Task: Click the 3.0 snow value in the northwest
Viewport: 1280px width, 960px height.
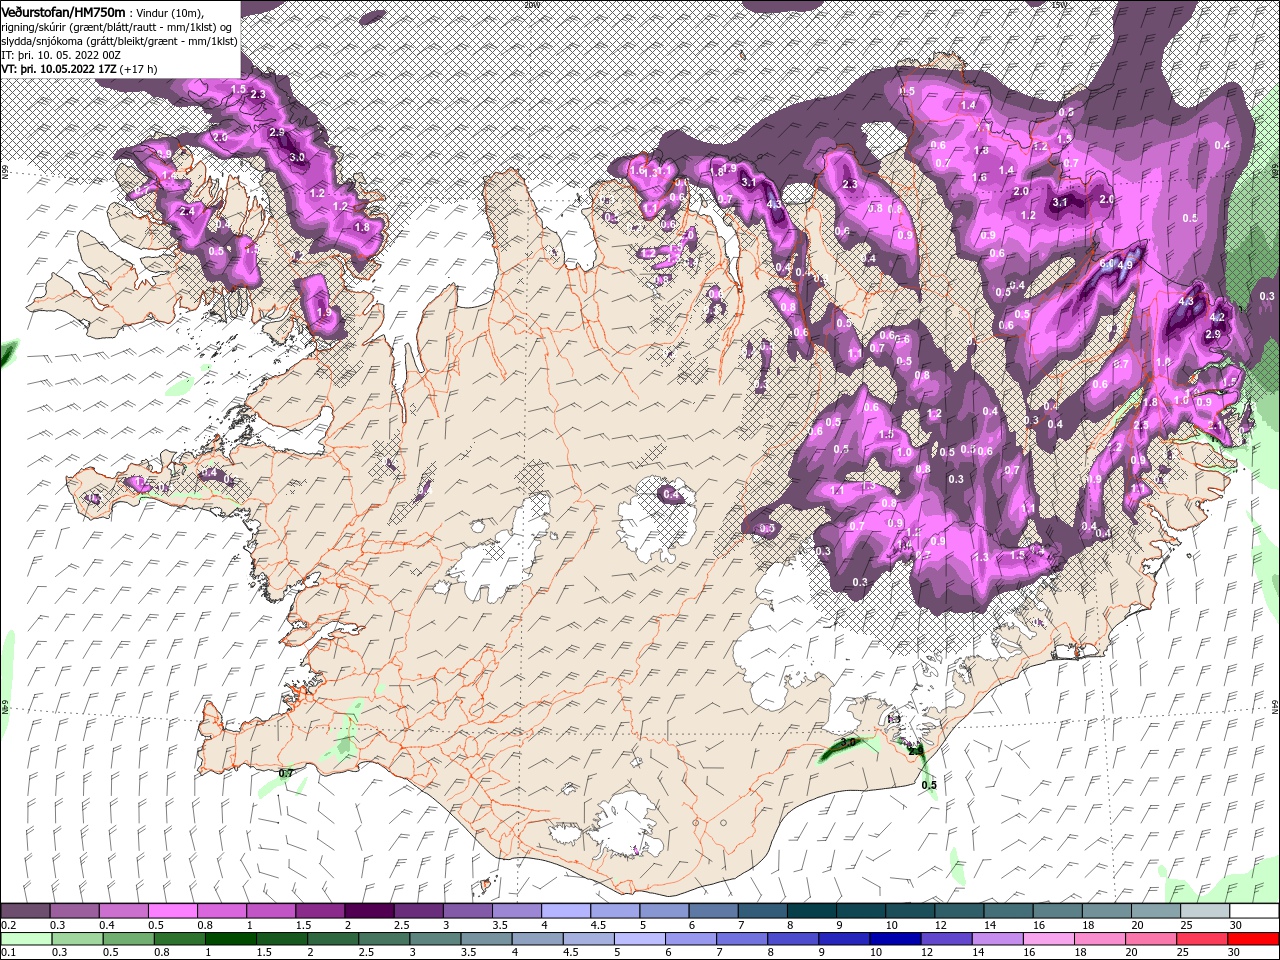Action: (x=297, y=157)
